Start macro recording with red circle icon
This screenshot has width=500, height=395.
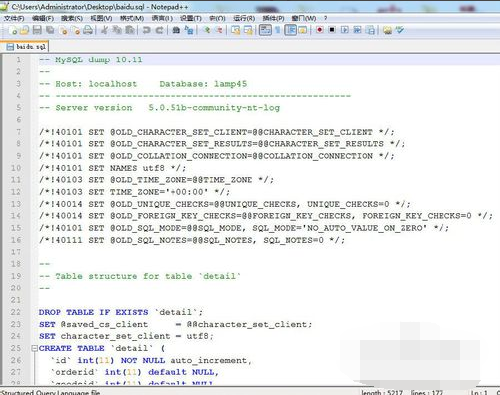coord(319,30)
